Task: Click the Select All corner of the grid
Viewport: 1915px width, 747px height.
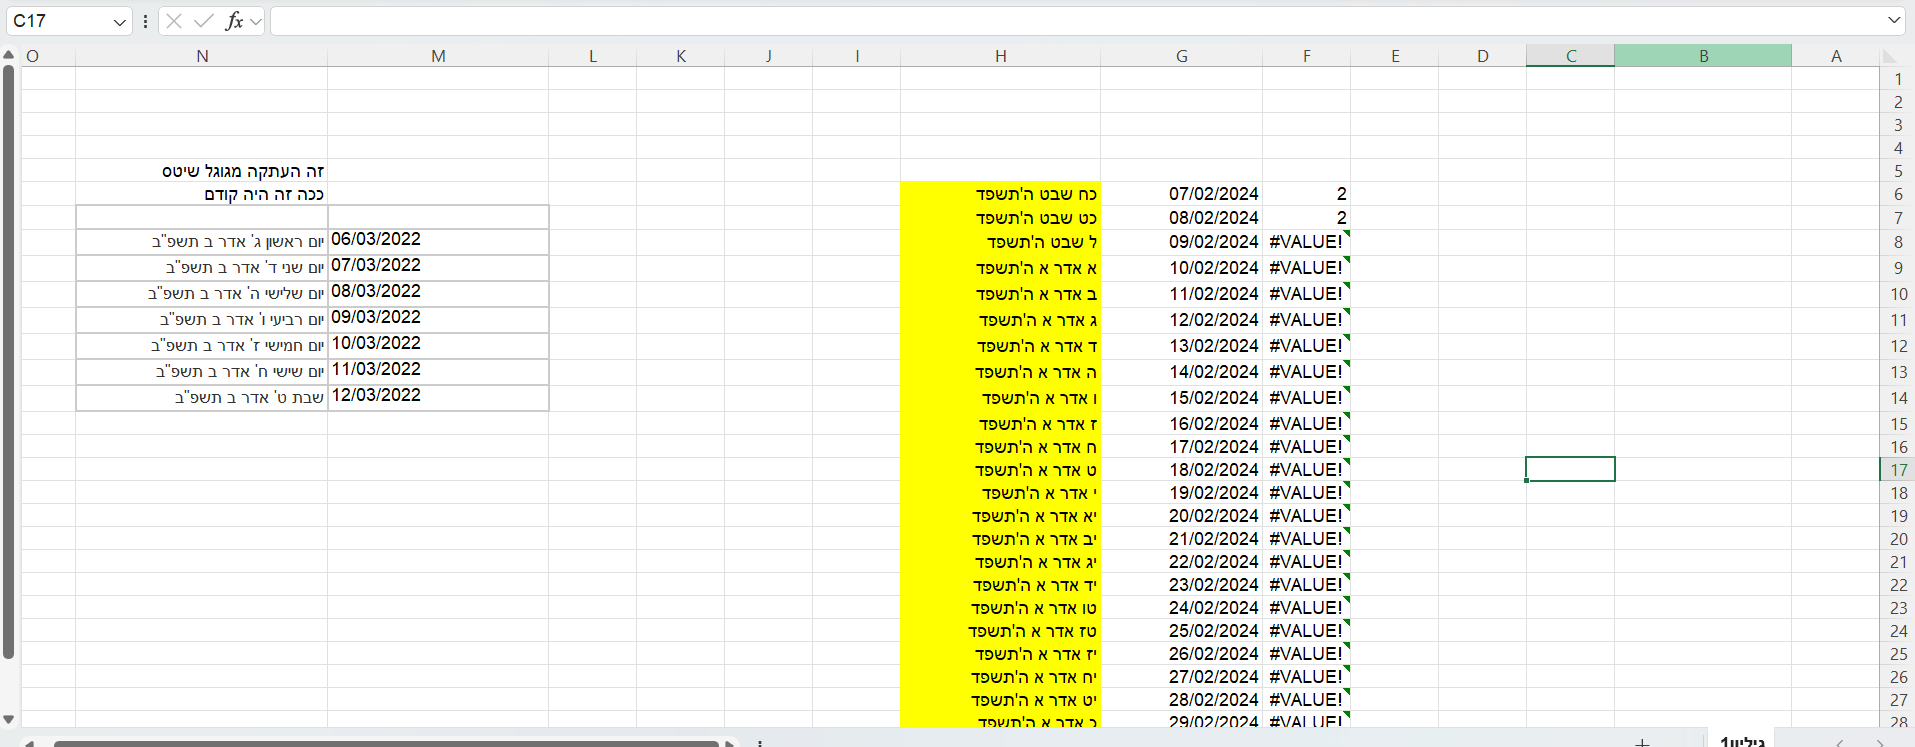Action: (x=1889, y=56)
